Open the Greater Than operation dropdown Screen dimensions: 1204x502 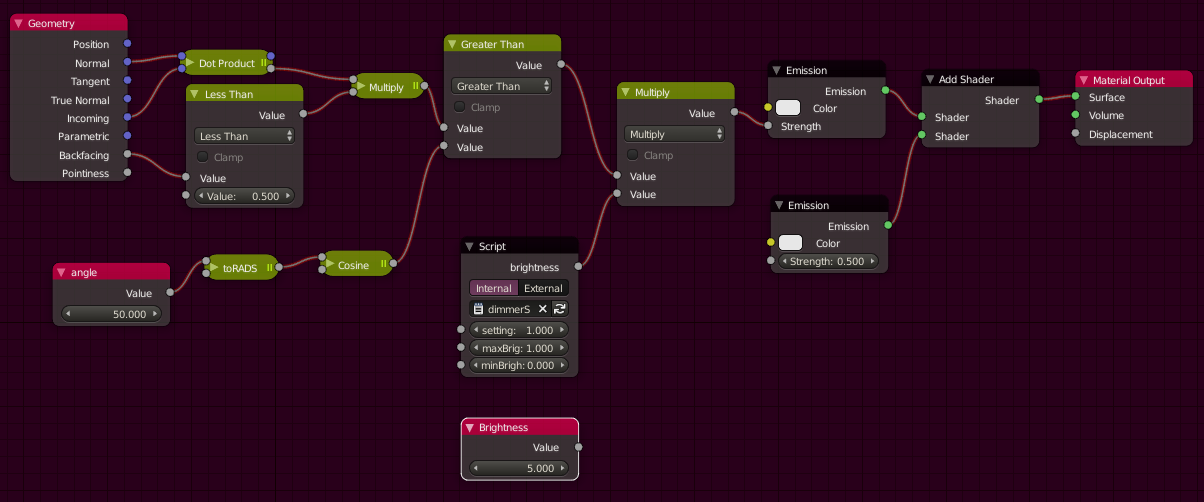tap(502, 86)
